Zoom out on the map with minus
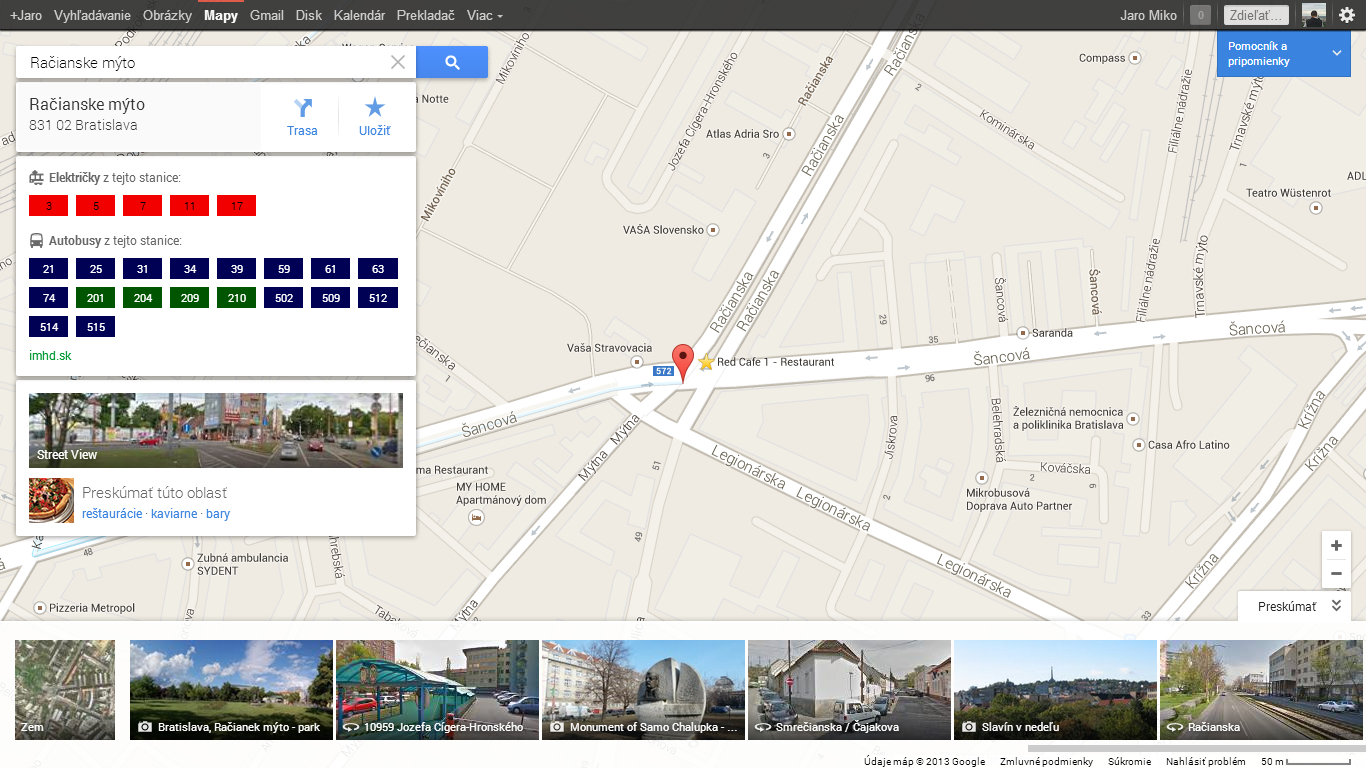Image resolution: width=1366 pixels, height=768 pixels. point(1336,574)
